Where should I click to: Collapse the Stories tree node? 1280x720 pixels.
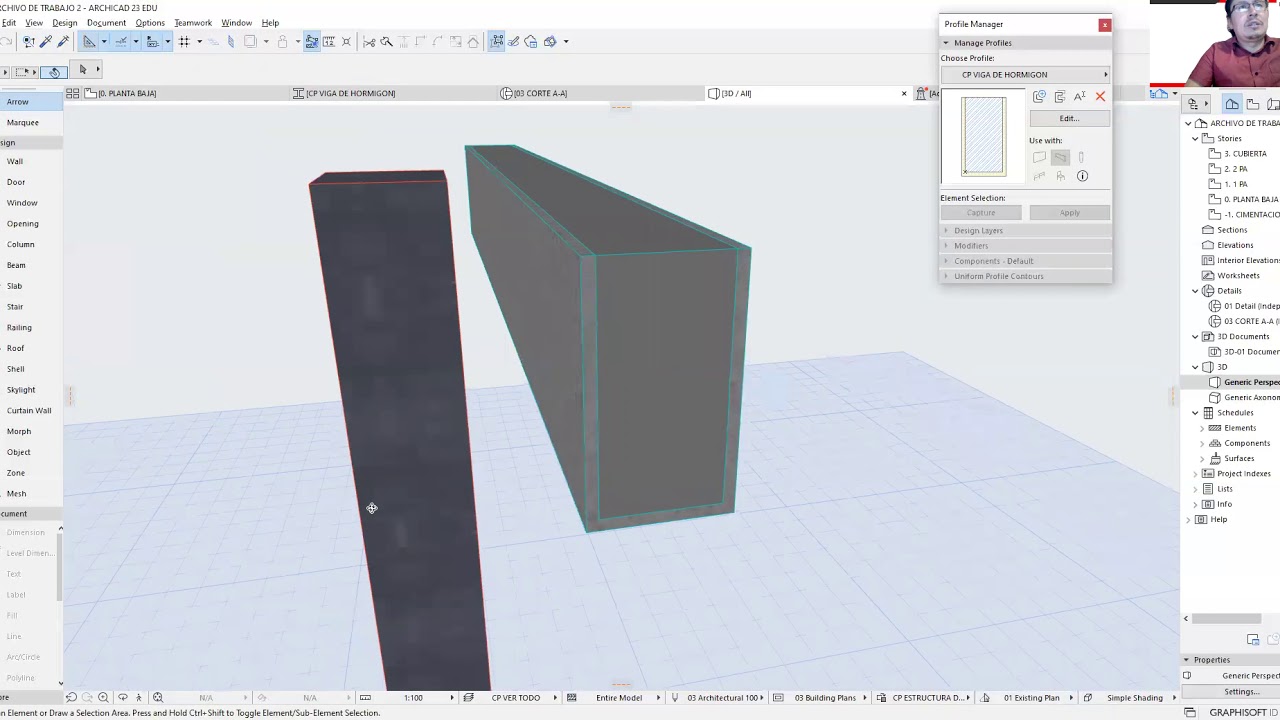1195,138
